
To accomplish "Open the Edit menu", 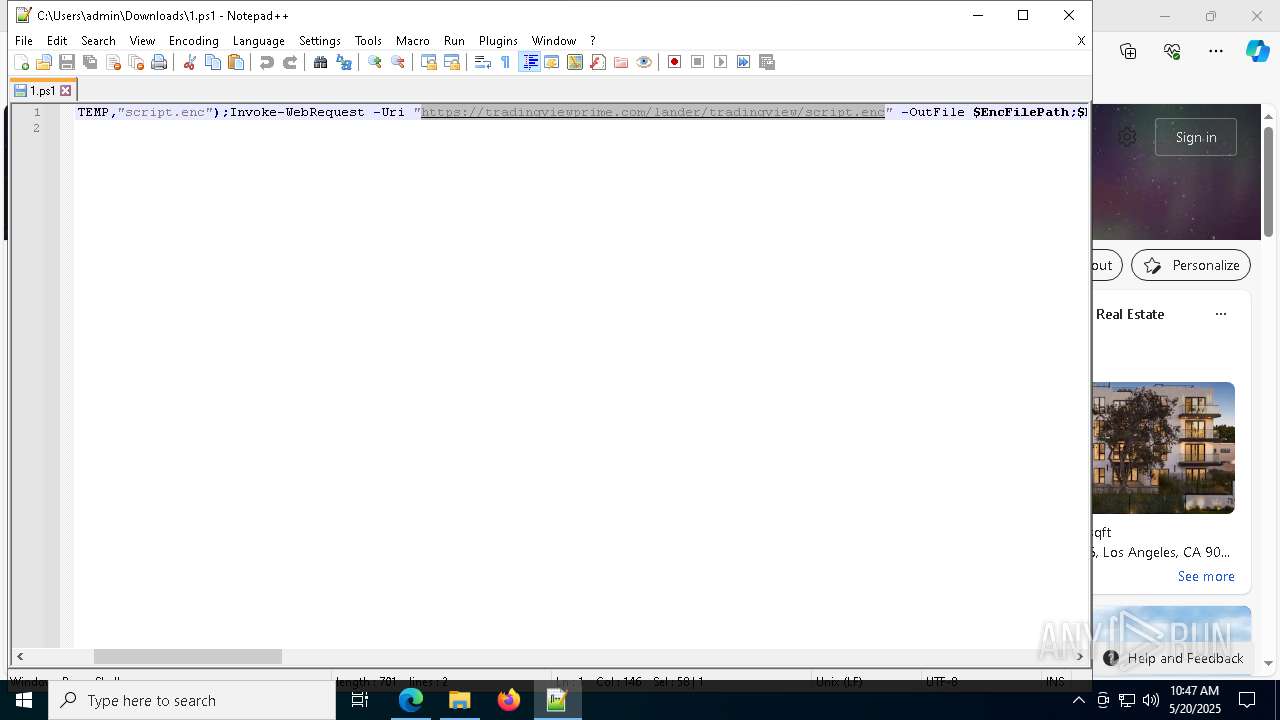I will tap(57, 41).
